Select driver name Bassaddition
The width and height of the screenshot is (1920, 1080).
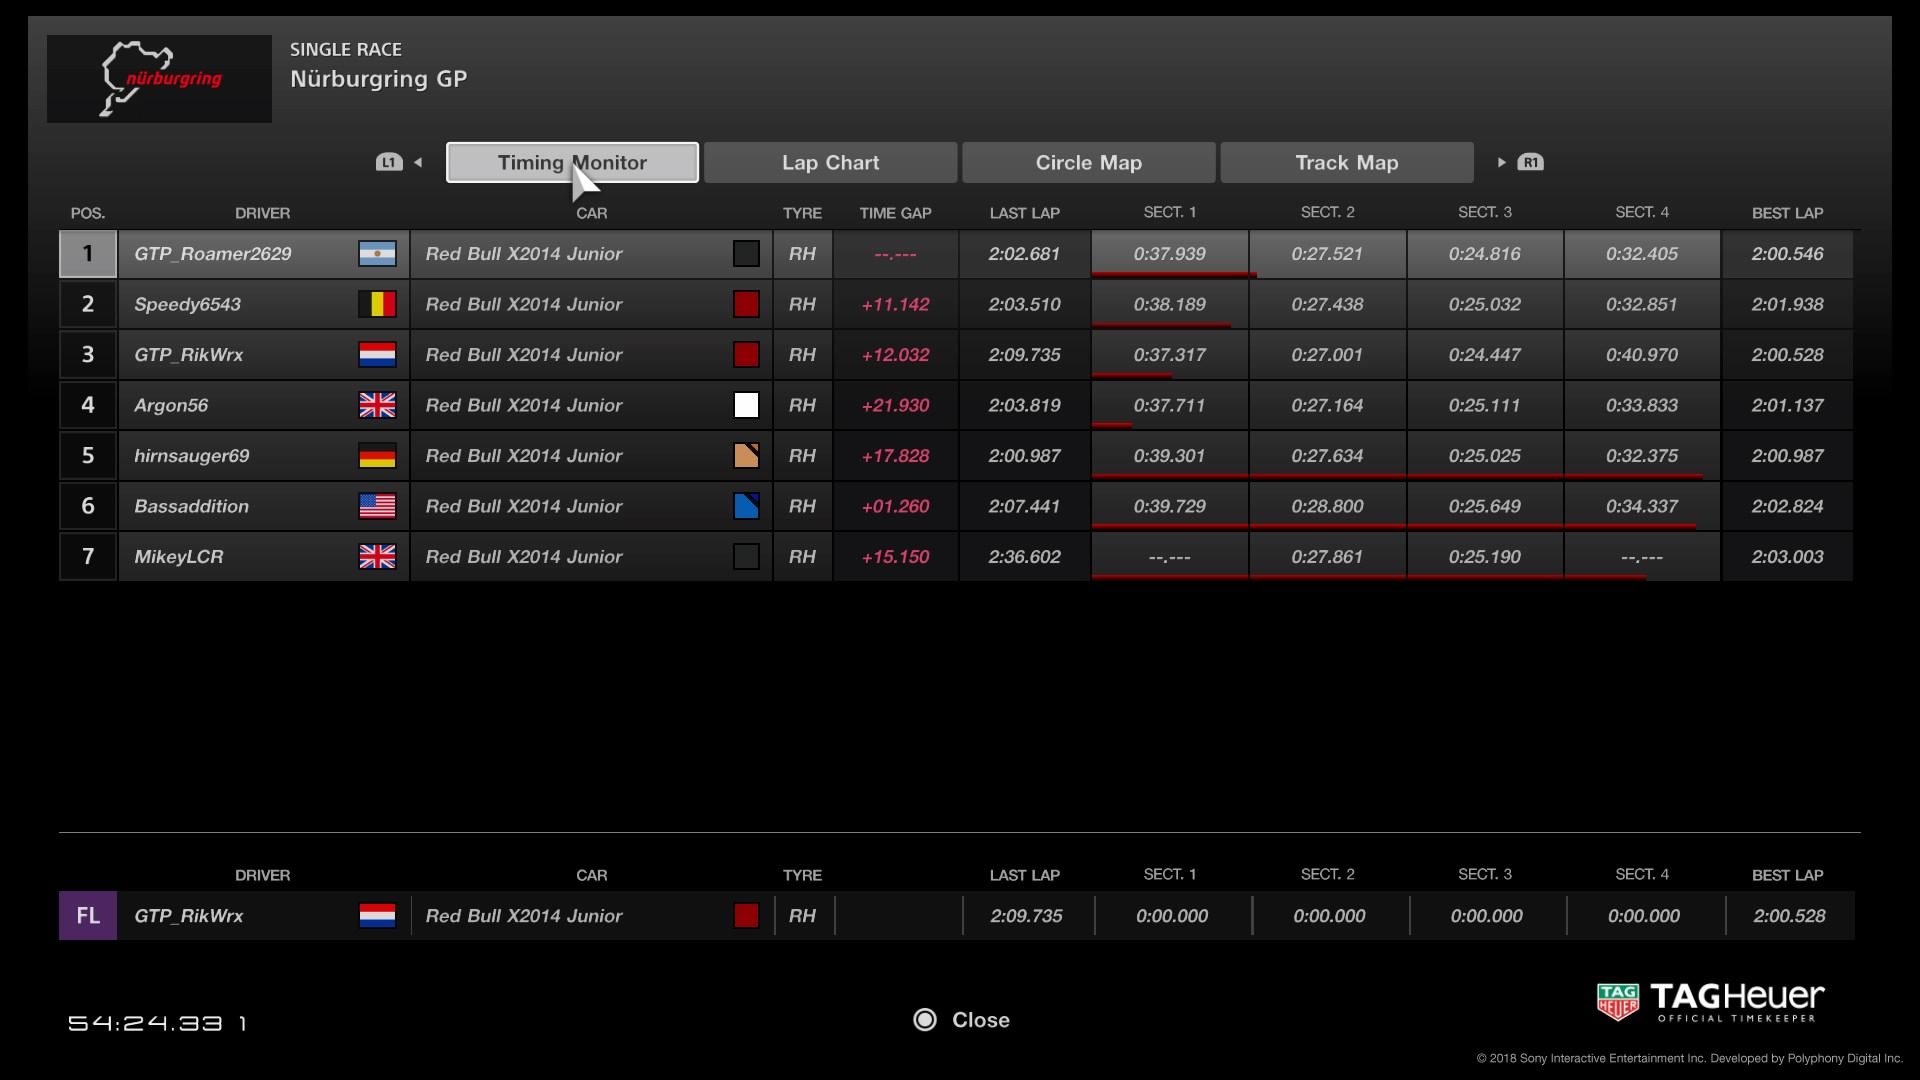click(x=192, y=506)
